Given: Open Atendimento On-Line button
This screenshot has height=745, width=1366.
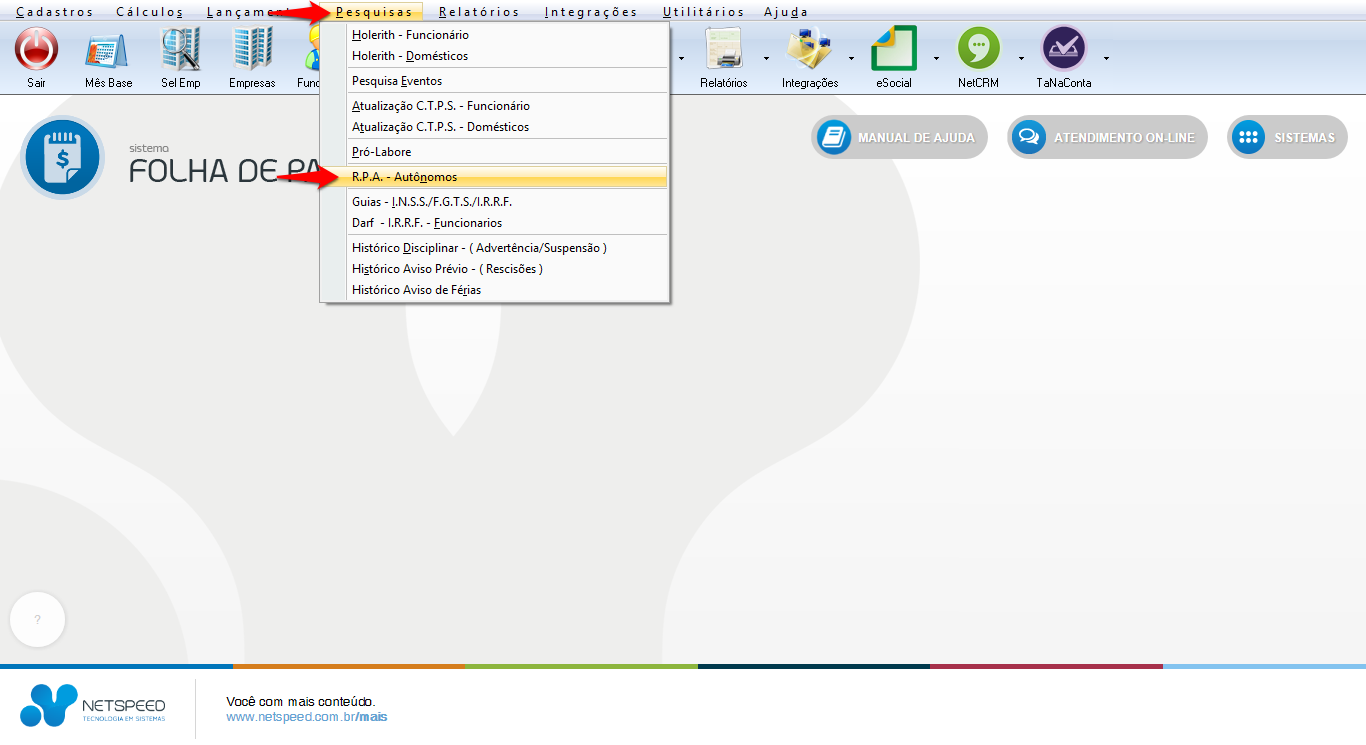Looking at the screenshot, I should [1107, 138].
